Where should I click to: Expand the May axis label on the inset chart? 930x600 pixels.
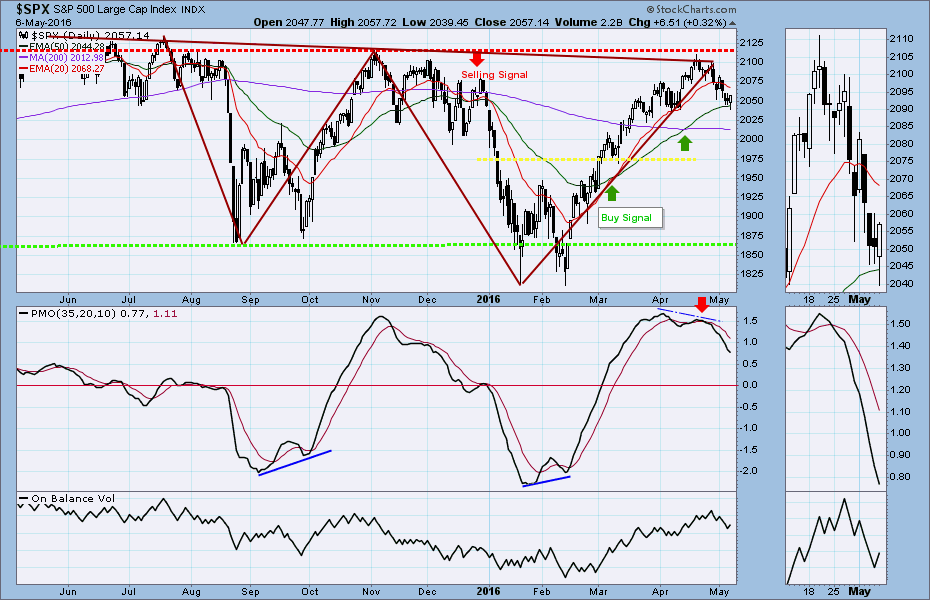tap(858, 298)
